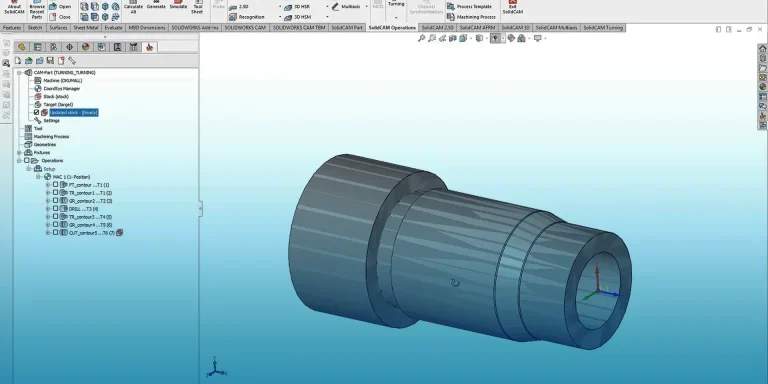The width and height of the screenshot is (768, 384).
Task: Open DisplayManager panel tab
Action: [x=85, y=47]
